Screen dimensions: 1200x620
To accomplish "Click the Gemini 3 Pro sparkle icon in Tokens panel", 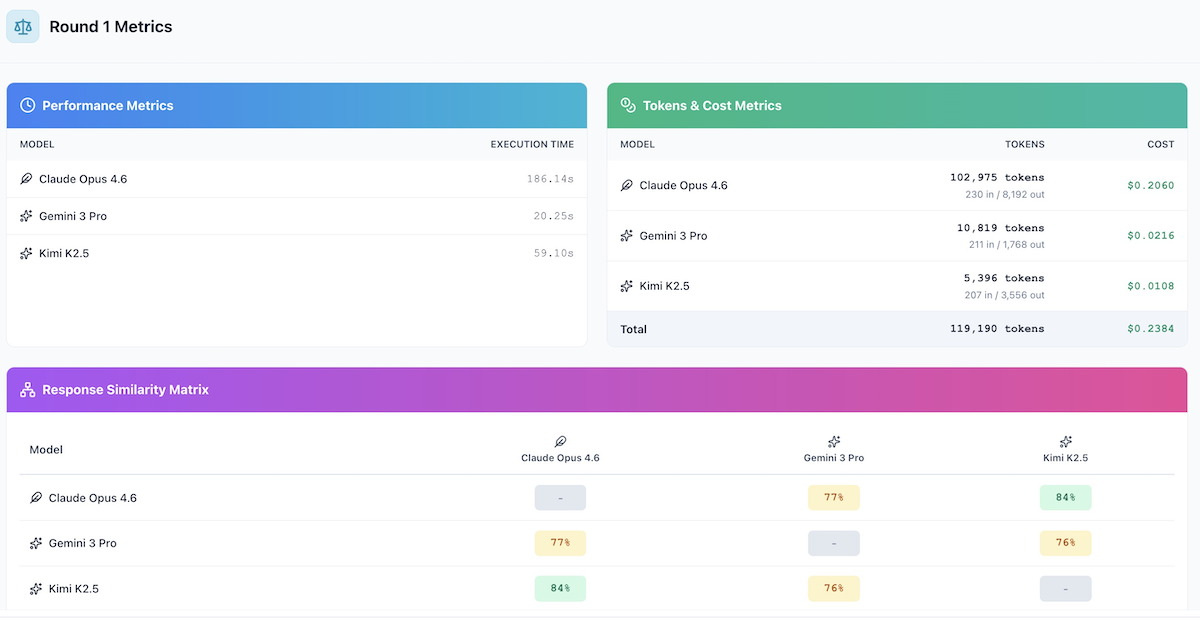I will click(x=625, y=235).
